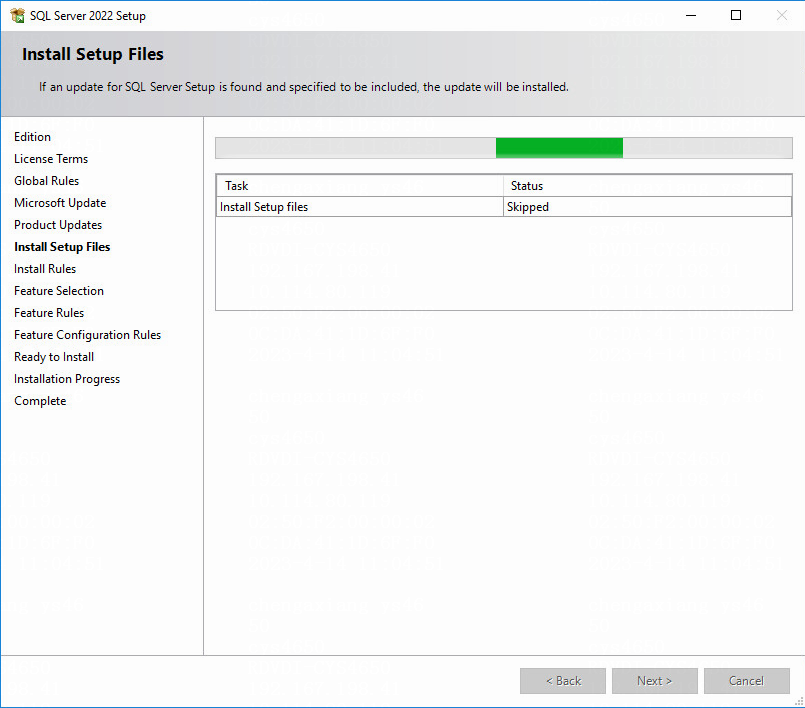Select the 'Install Setup files' task cell

point(360,207)
